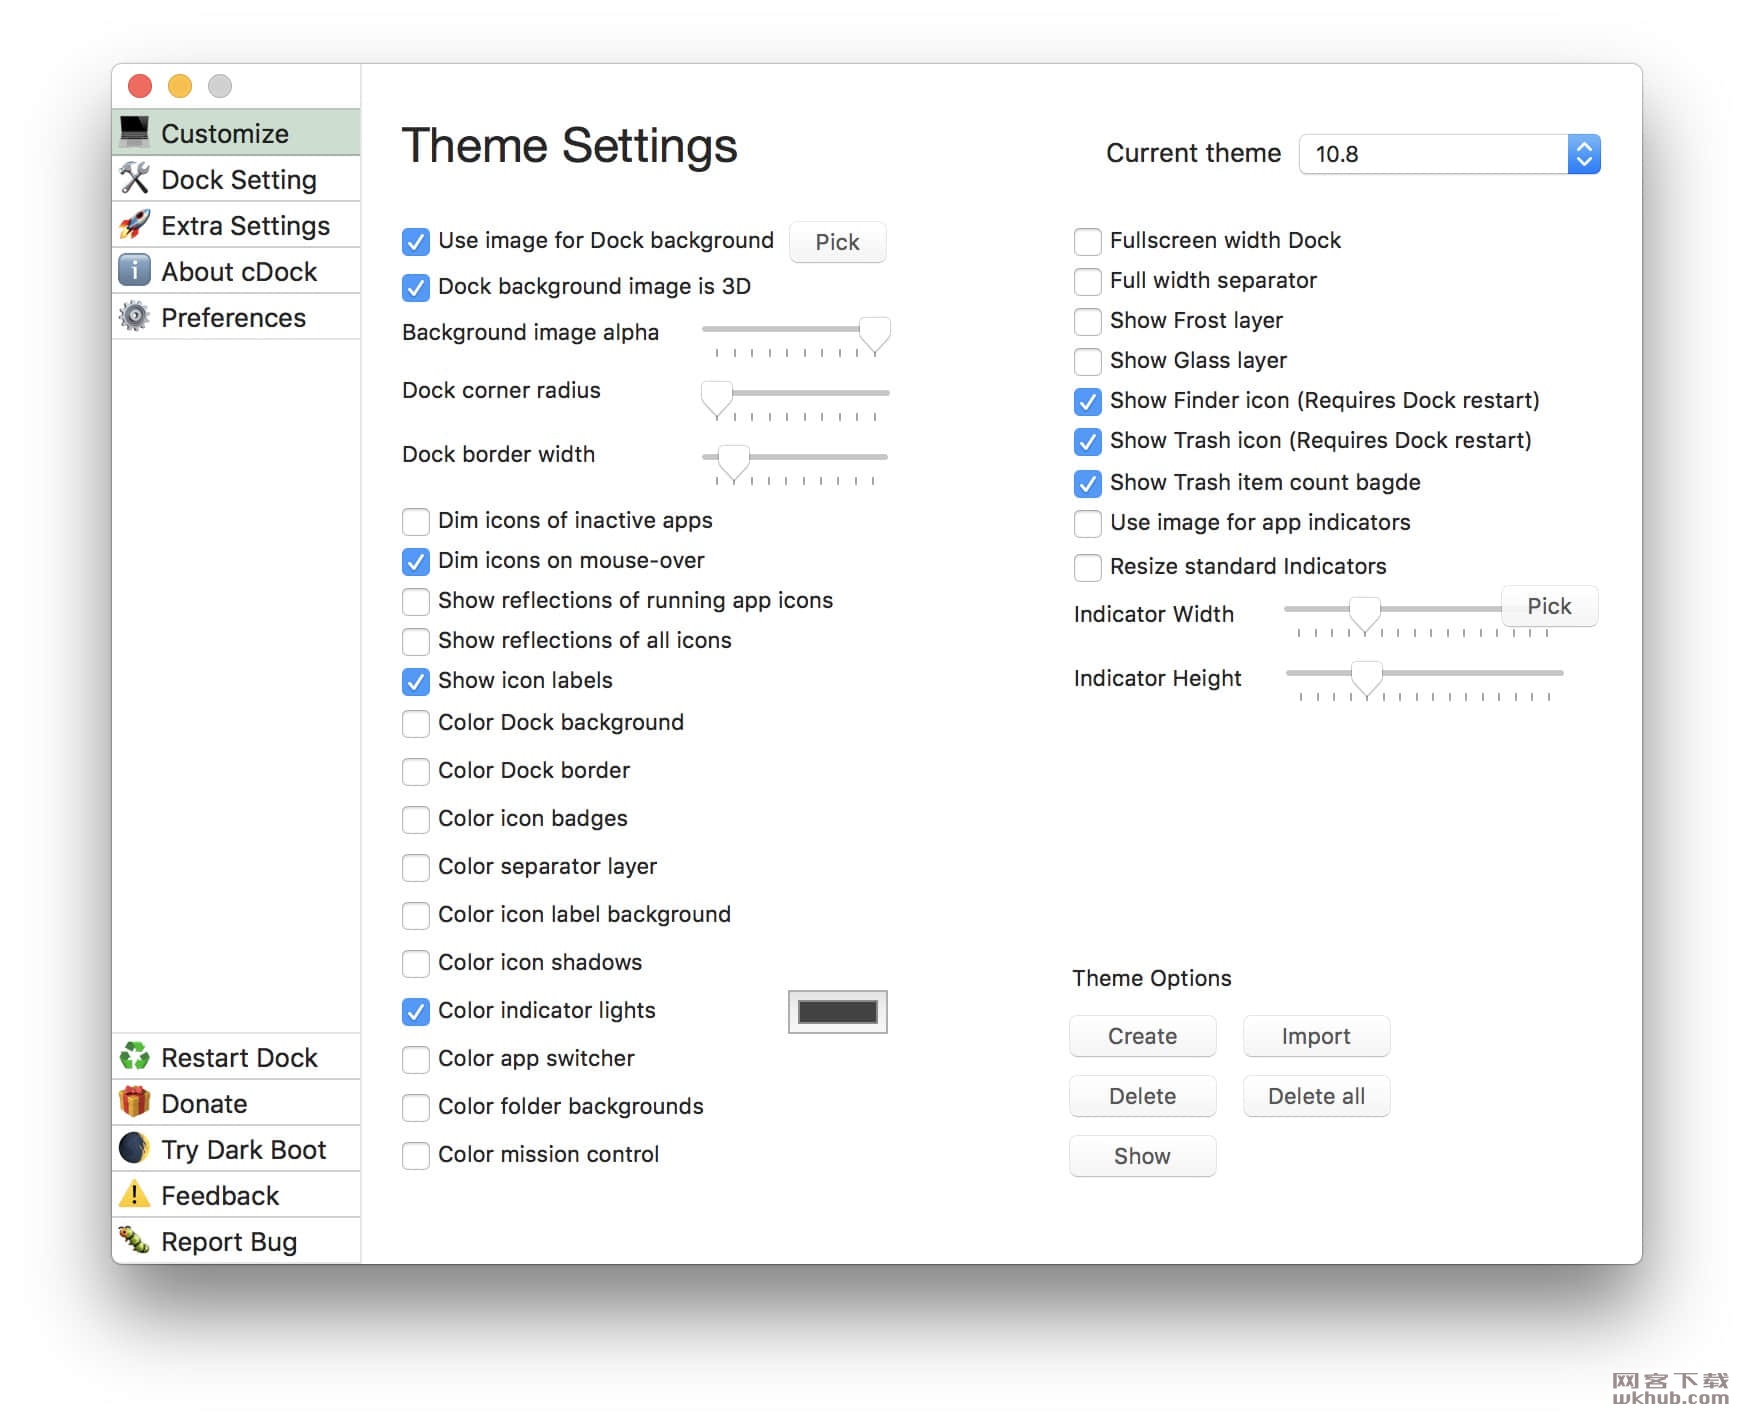Enable Color Dock background
Screen dimensions: 1754x1424
(x=416, y=723)
